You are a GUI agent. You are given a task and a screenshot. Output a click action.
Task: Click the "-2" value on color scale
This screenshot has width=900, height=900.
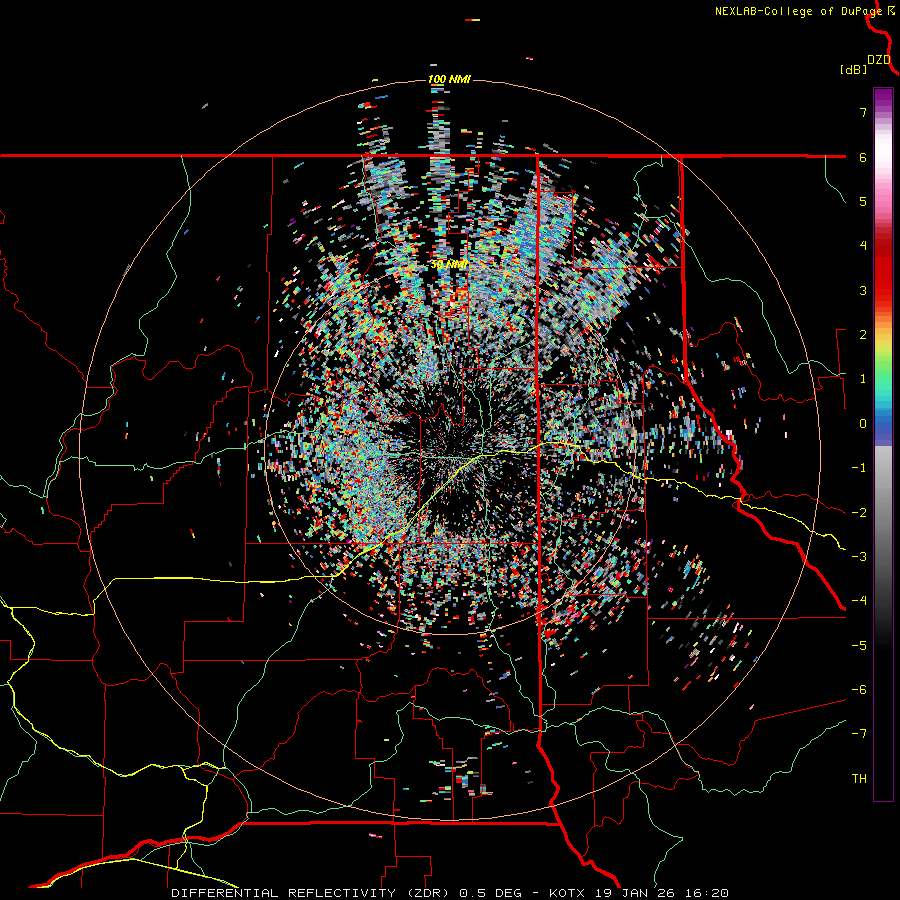[x=859, y=513]
